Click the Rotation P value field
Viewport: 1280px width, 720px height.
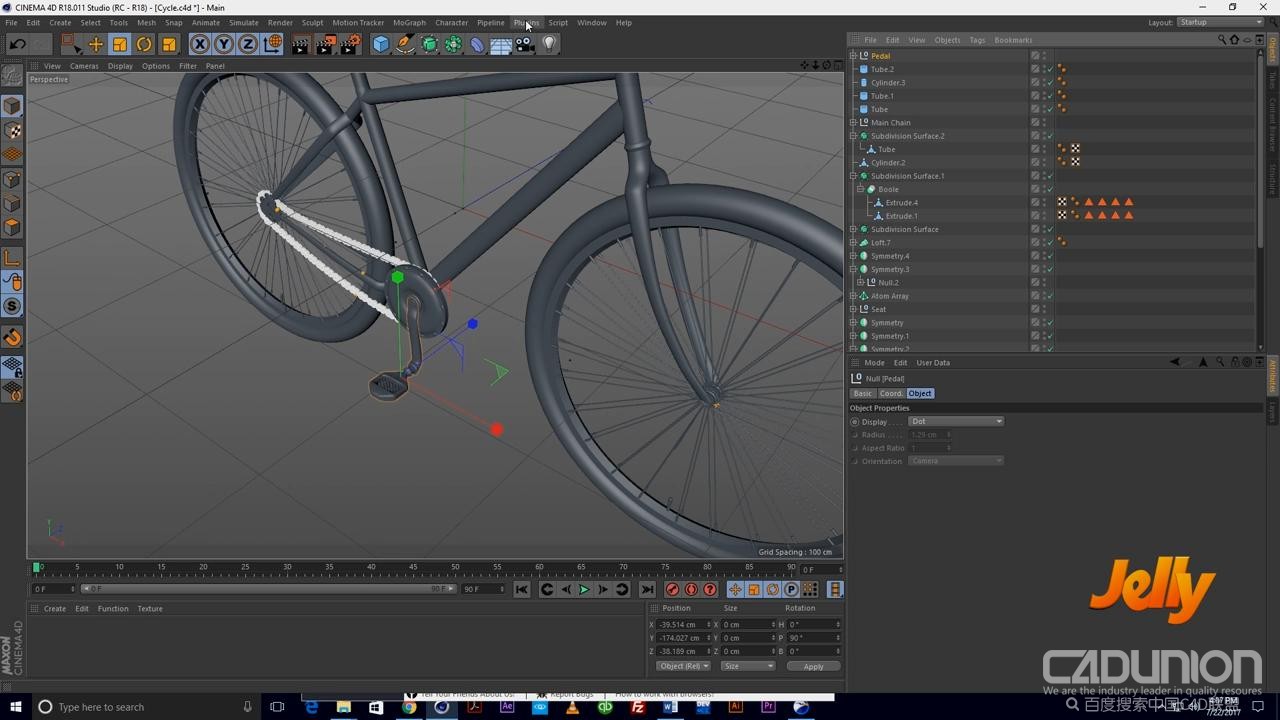[813, 638]
